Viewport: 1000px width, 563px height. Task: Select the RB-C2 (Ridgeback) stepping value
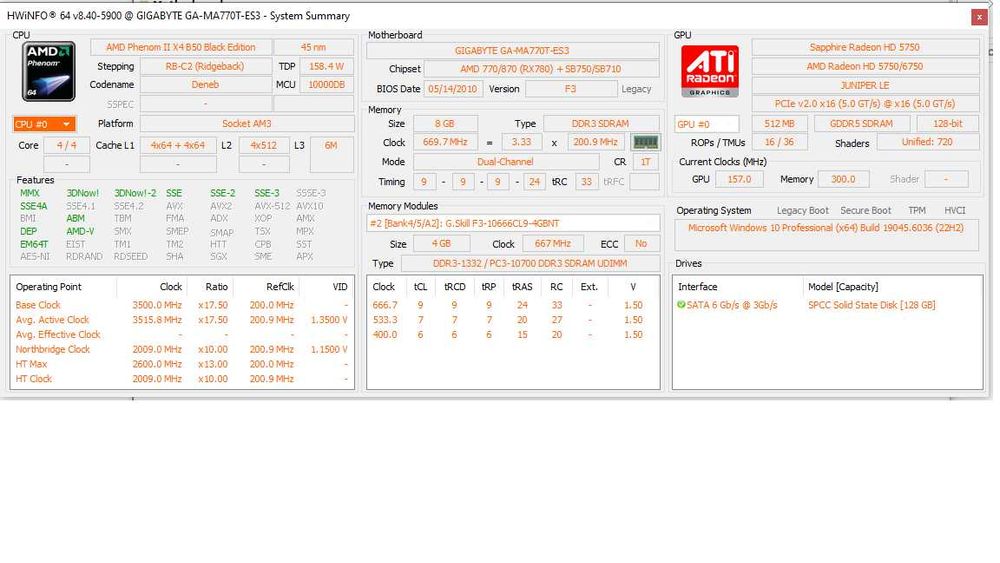tap(205, 66)
